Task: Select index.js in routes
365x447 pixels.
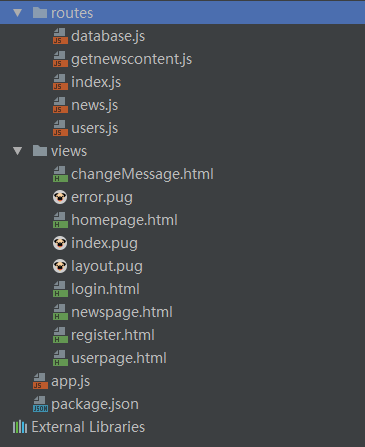Action: pyautogui.click(x=96, y=82)
